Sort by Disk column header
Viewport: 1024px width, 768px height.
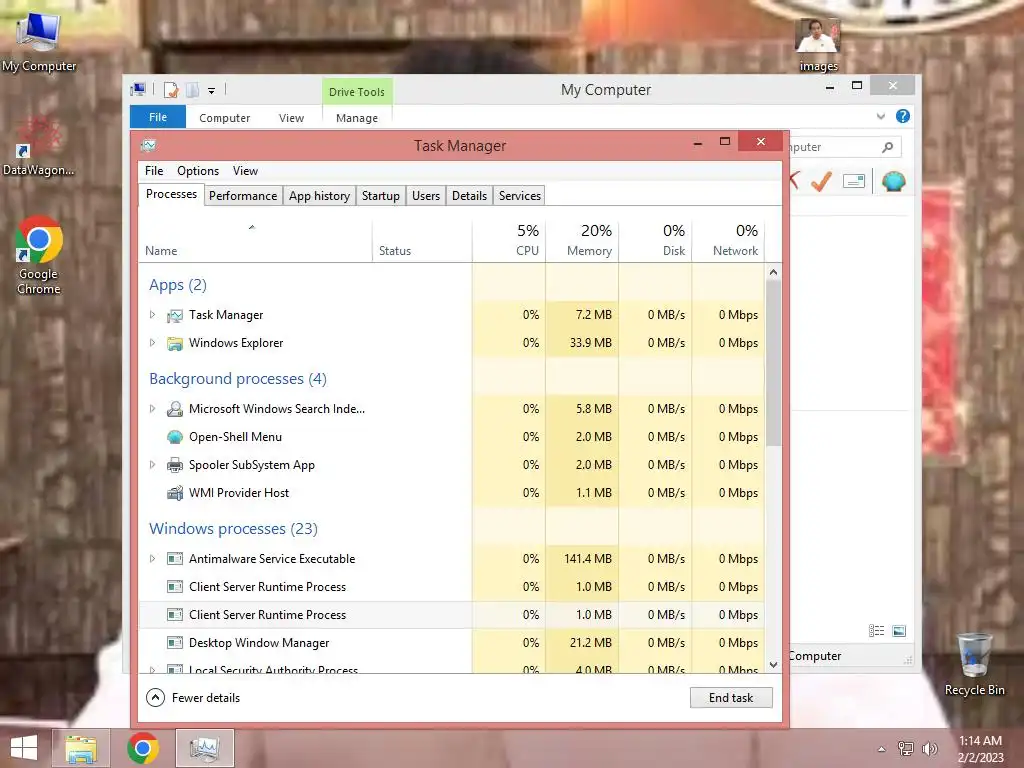point(656,240)
